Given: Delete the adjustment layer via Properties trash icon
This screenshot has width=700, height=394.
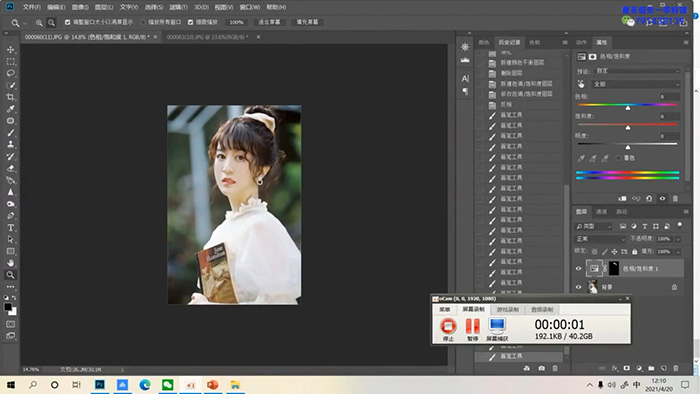Looking at the screenshot, I should pos(675,199).
